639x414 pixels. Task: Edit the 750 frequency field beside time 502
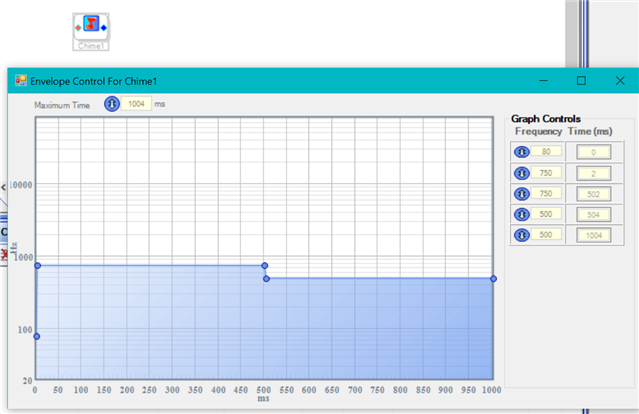(546, 193)
